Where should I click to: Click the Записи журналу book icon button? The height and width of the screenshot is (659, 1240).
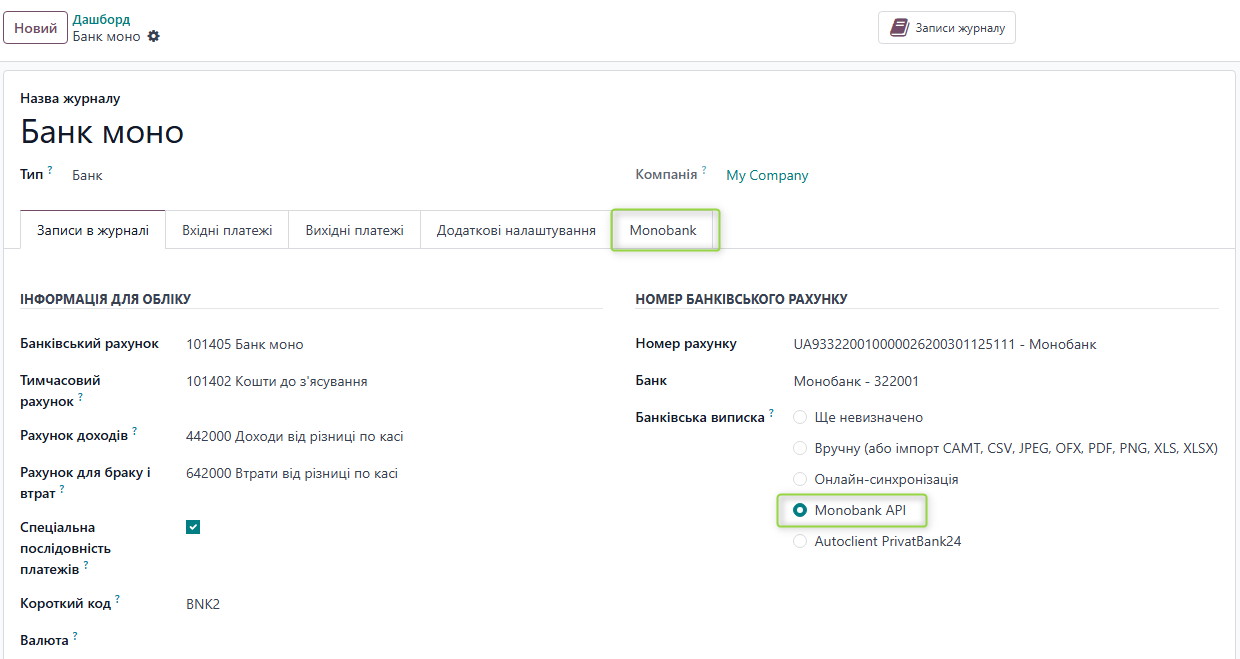tap(945, 27)
